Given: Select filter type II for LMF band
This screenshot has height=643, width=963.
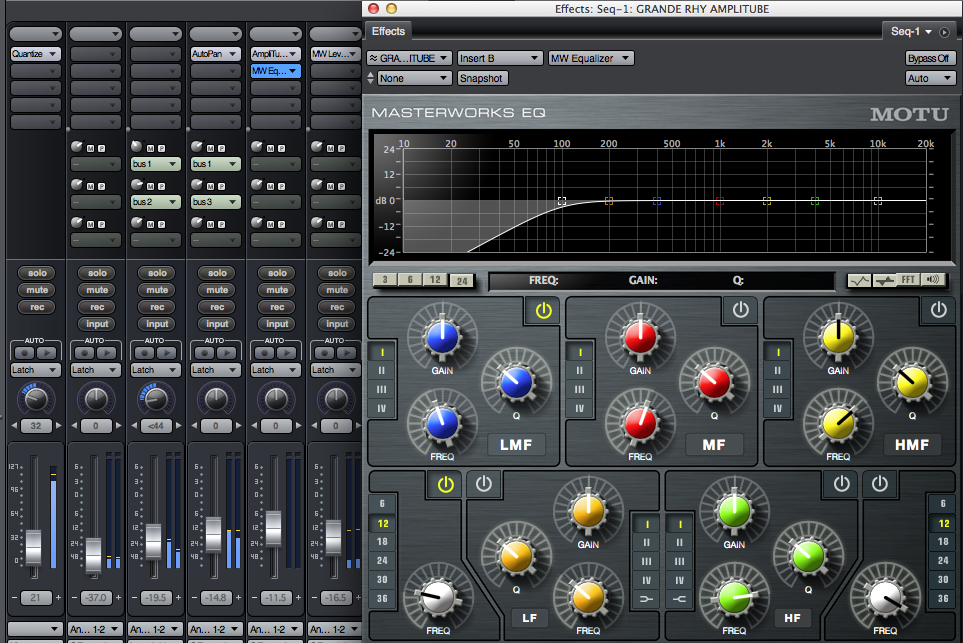Looking at the screenshot, I should [x=381, y=371].
